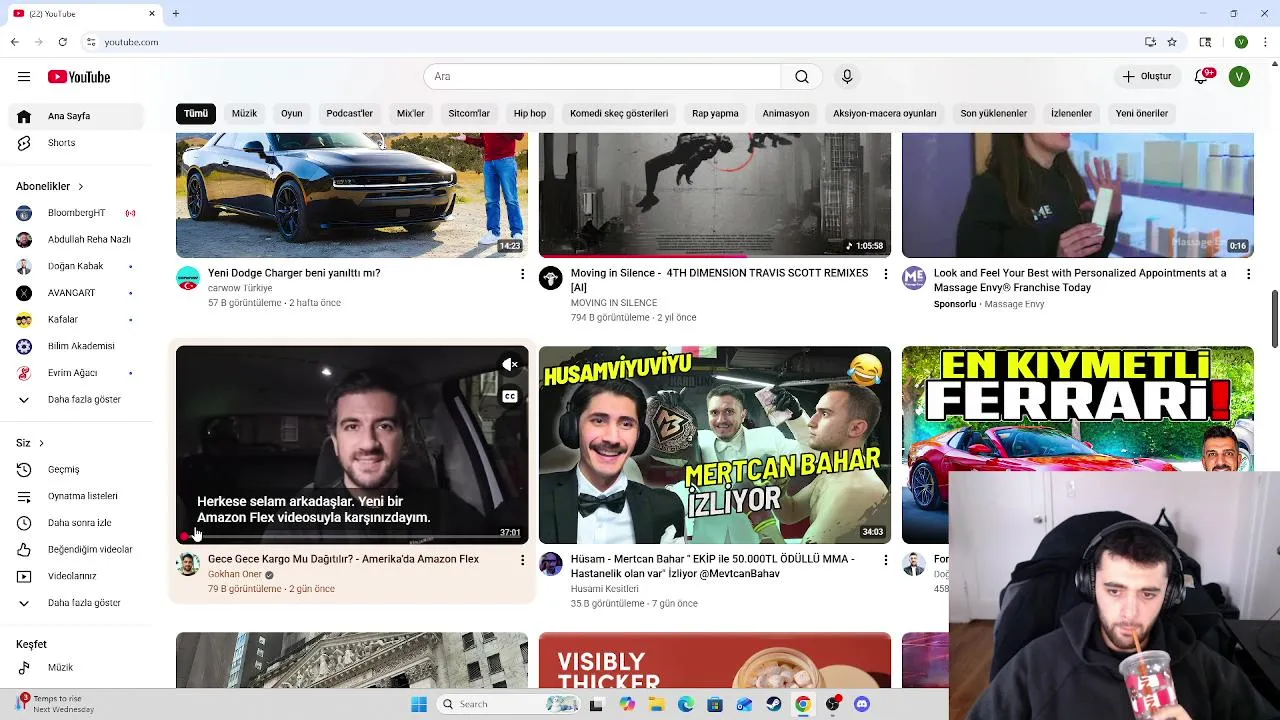Select the Son yüklenenler chip
Viewport: 1280px width, 720px height.
click(x=994, y=113)
